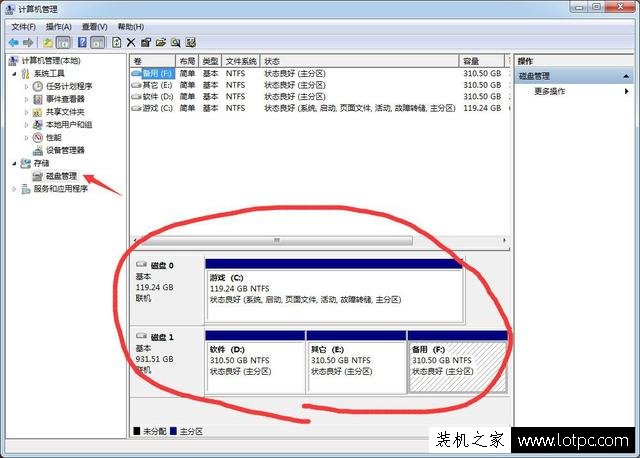Screen dimensions: 640x458
Task: Sort by the 容量 column header
Action: click(482, 61)
